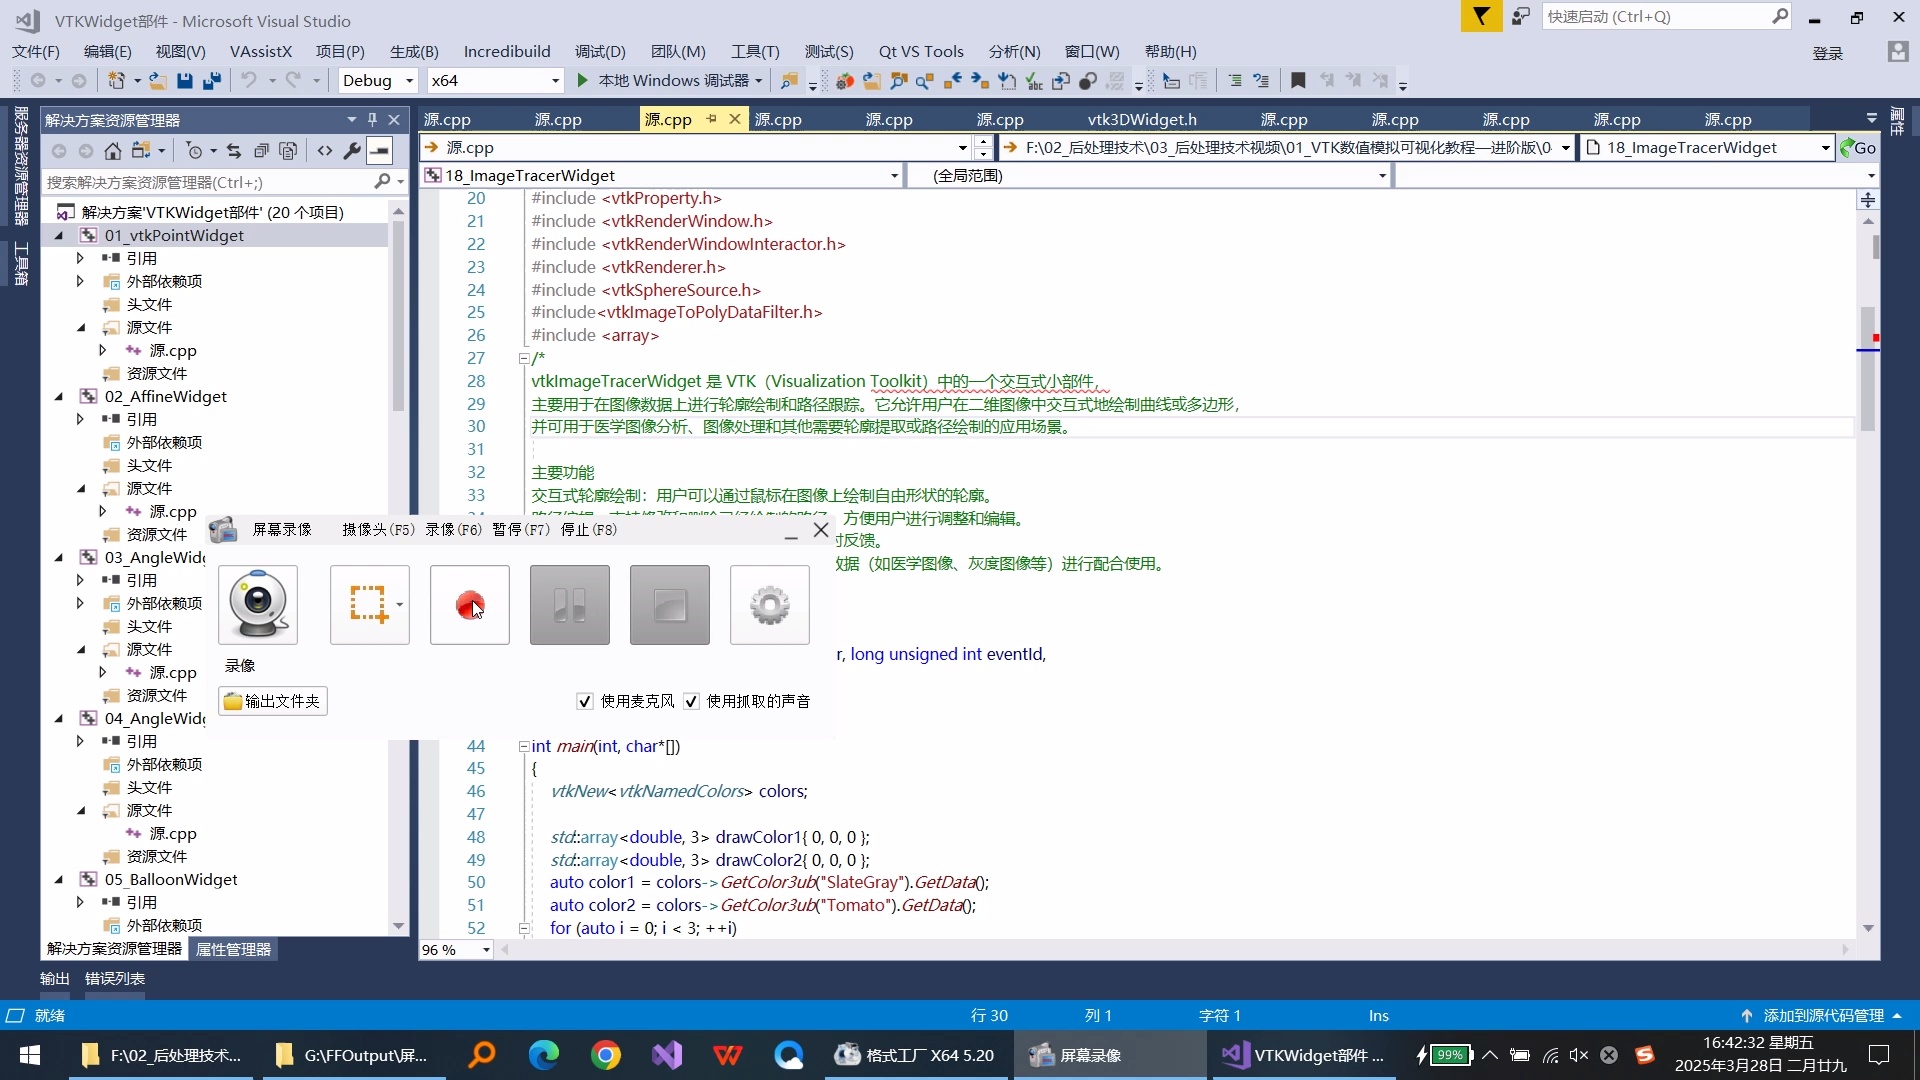The image size is (1920, 1080).
Task: Click the solution explorer search field
Action: coord(210,182)
